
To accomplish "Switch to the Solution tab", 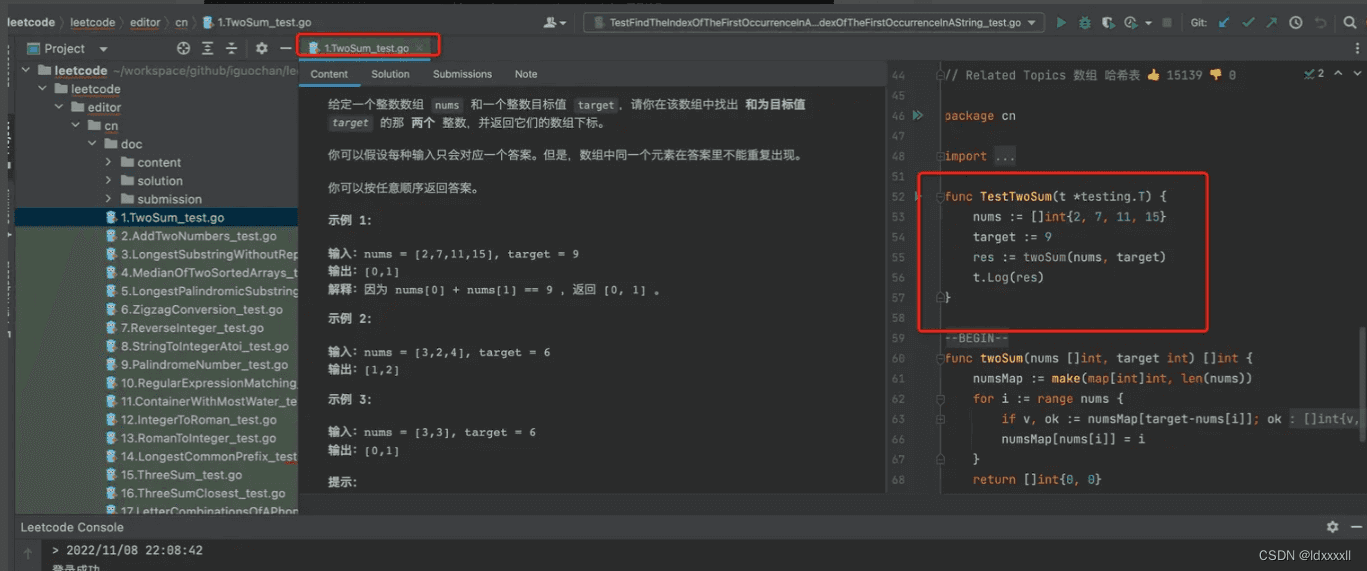I will coord(390,74).
